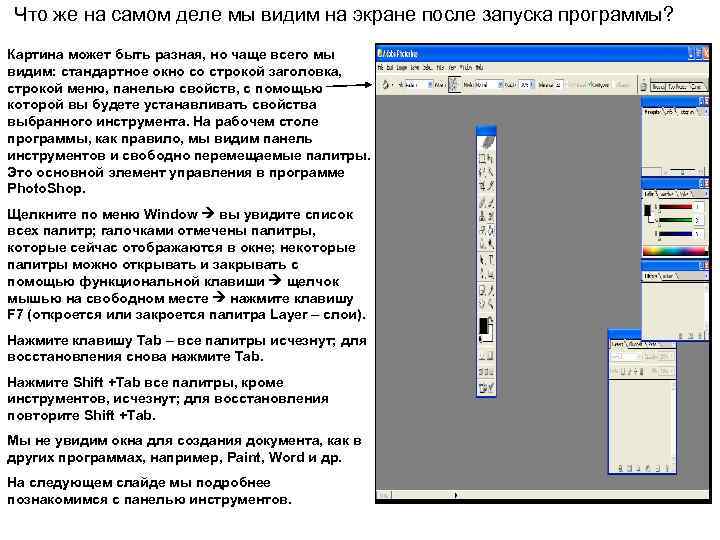This screenshot has height=540, width=720.
Task: Switch to the Swatches tab in Color palette
Action: tap(667, 194)
